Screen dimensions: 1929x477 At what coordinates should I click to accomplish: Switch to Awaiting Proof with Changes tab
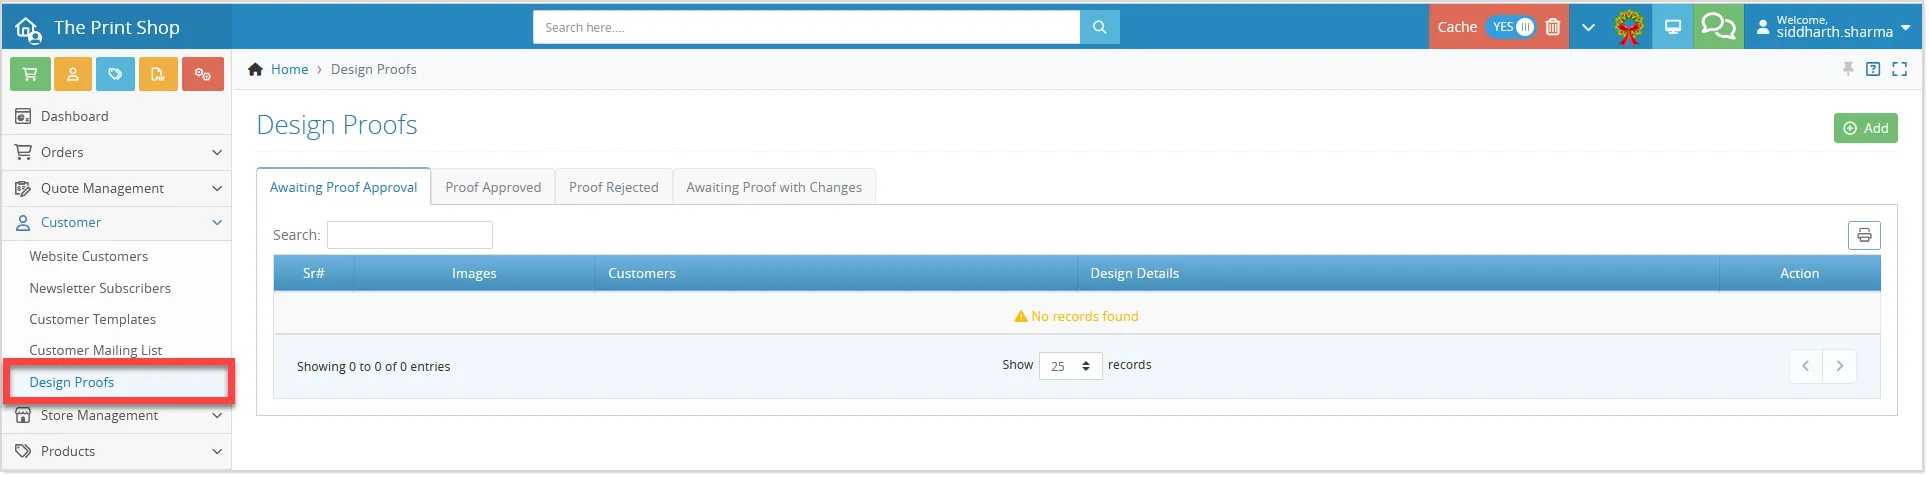coord(774,187)
